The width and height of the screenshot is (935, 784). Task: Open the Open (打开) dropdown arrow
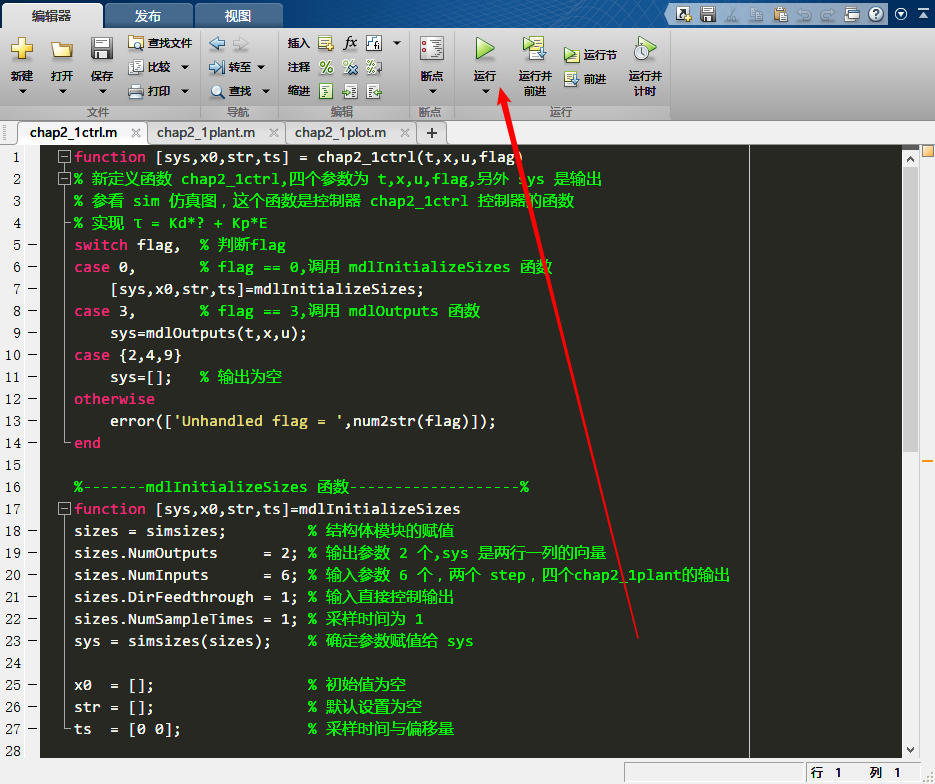tap(62, 92)
